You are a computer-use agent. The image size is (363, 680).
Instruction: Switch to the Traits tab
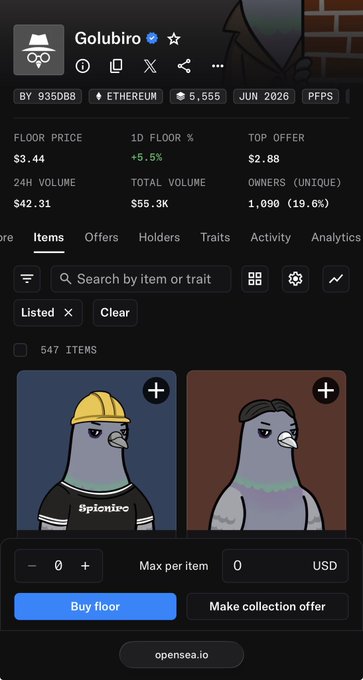215,238
